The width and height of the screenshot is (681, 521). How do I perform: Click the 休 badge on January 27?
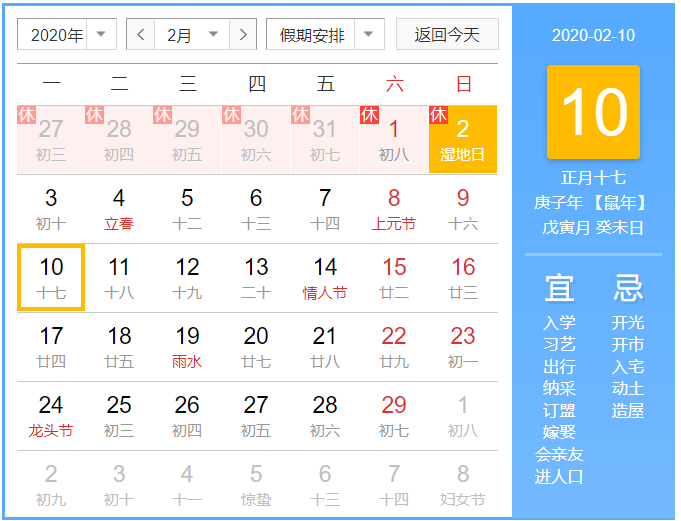pyautogui.click(x=26, y=115)
